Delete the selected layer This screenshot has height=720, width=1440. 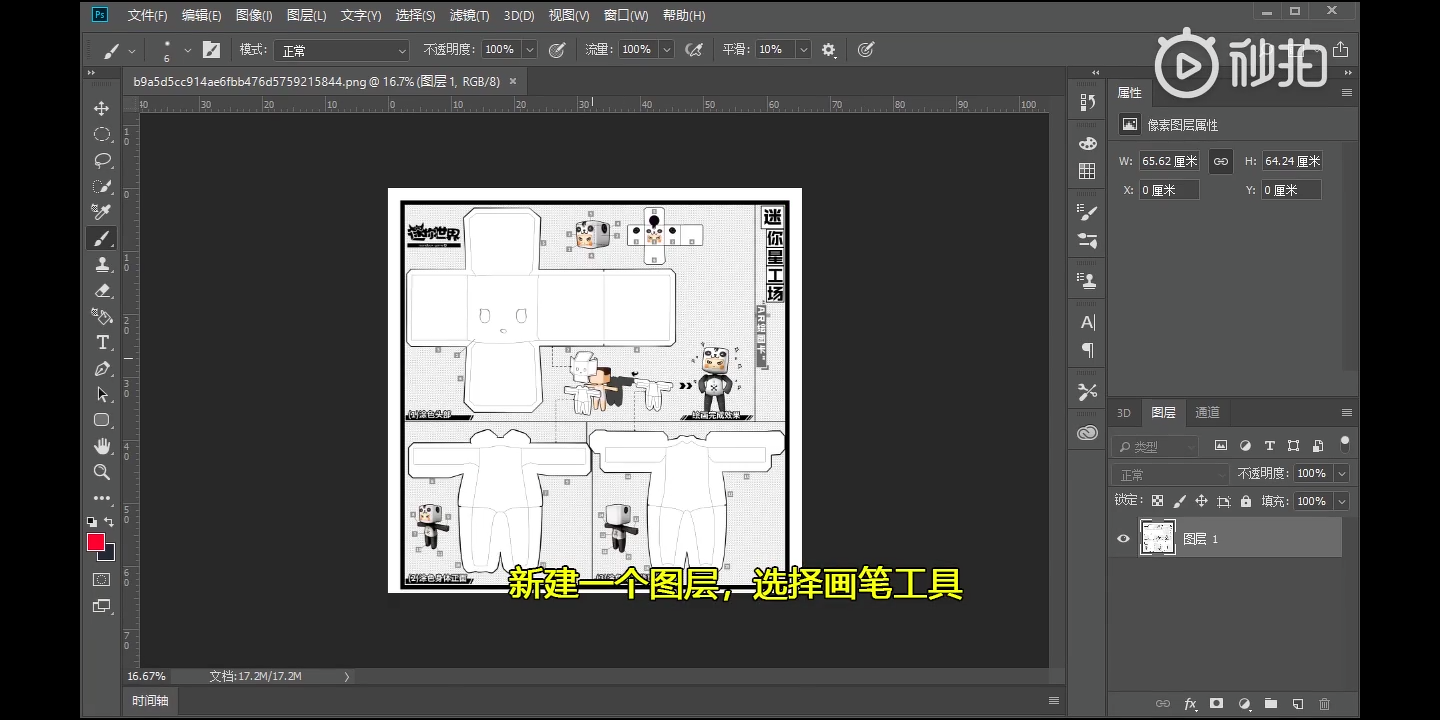click(x=1324, y=704)
